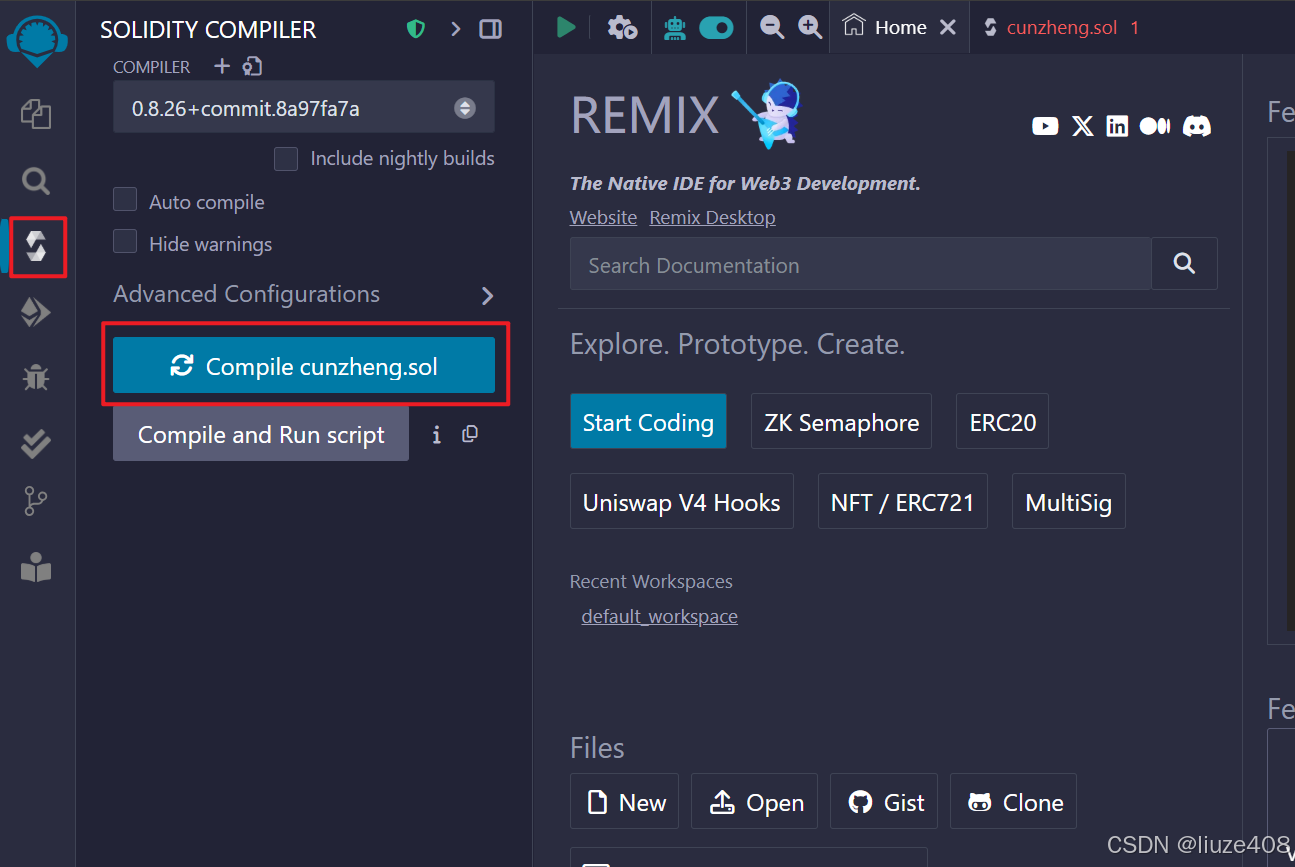This screenshot has height=867, width=1295.
Task: Select the NFT / ERC721 template
Action: coord(903,501)
